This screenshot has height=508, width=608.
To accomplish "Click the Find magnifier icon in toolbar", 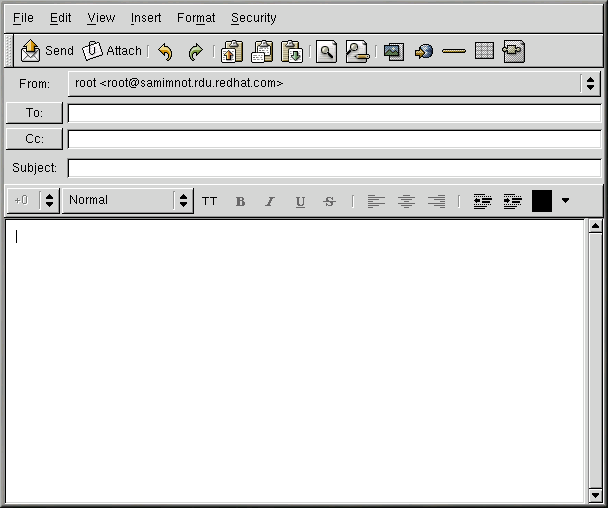I will click(327, 51).
